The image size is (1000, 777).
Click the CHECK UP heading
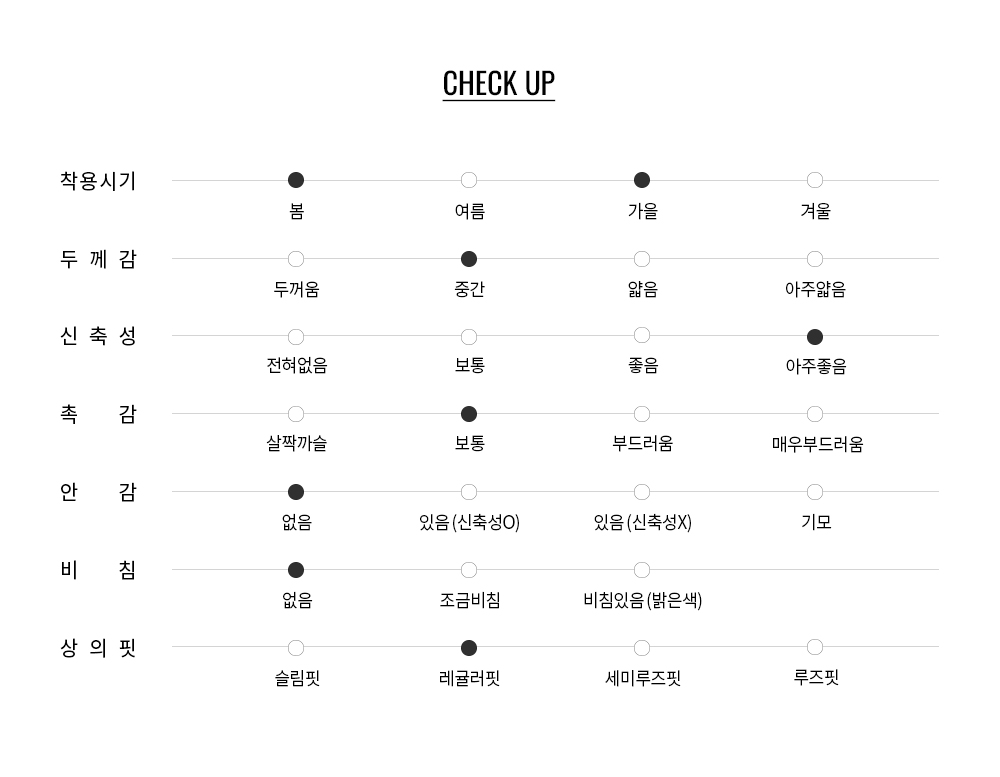[x=499, y=83]
